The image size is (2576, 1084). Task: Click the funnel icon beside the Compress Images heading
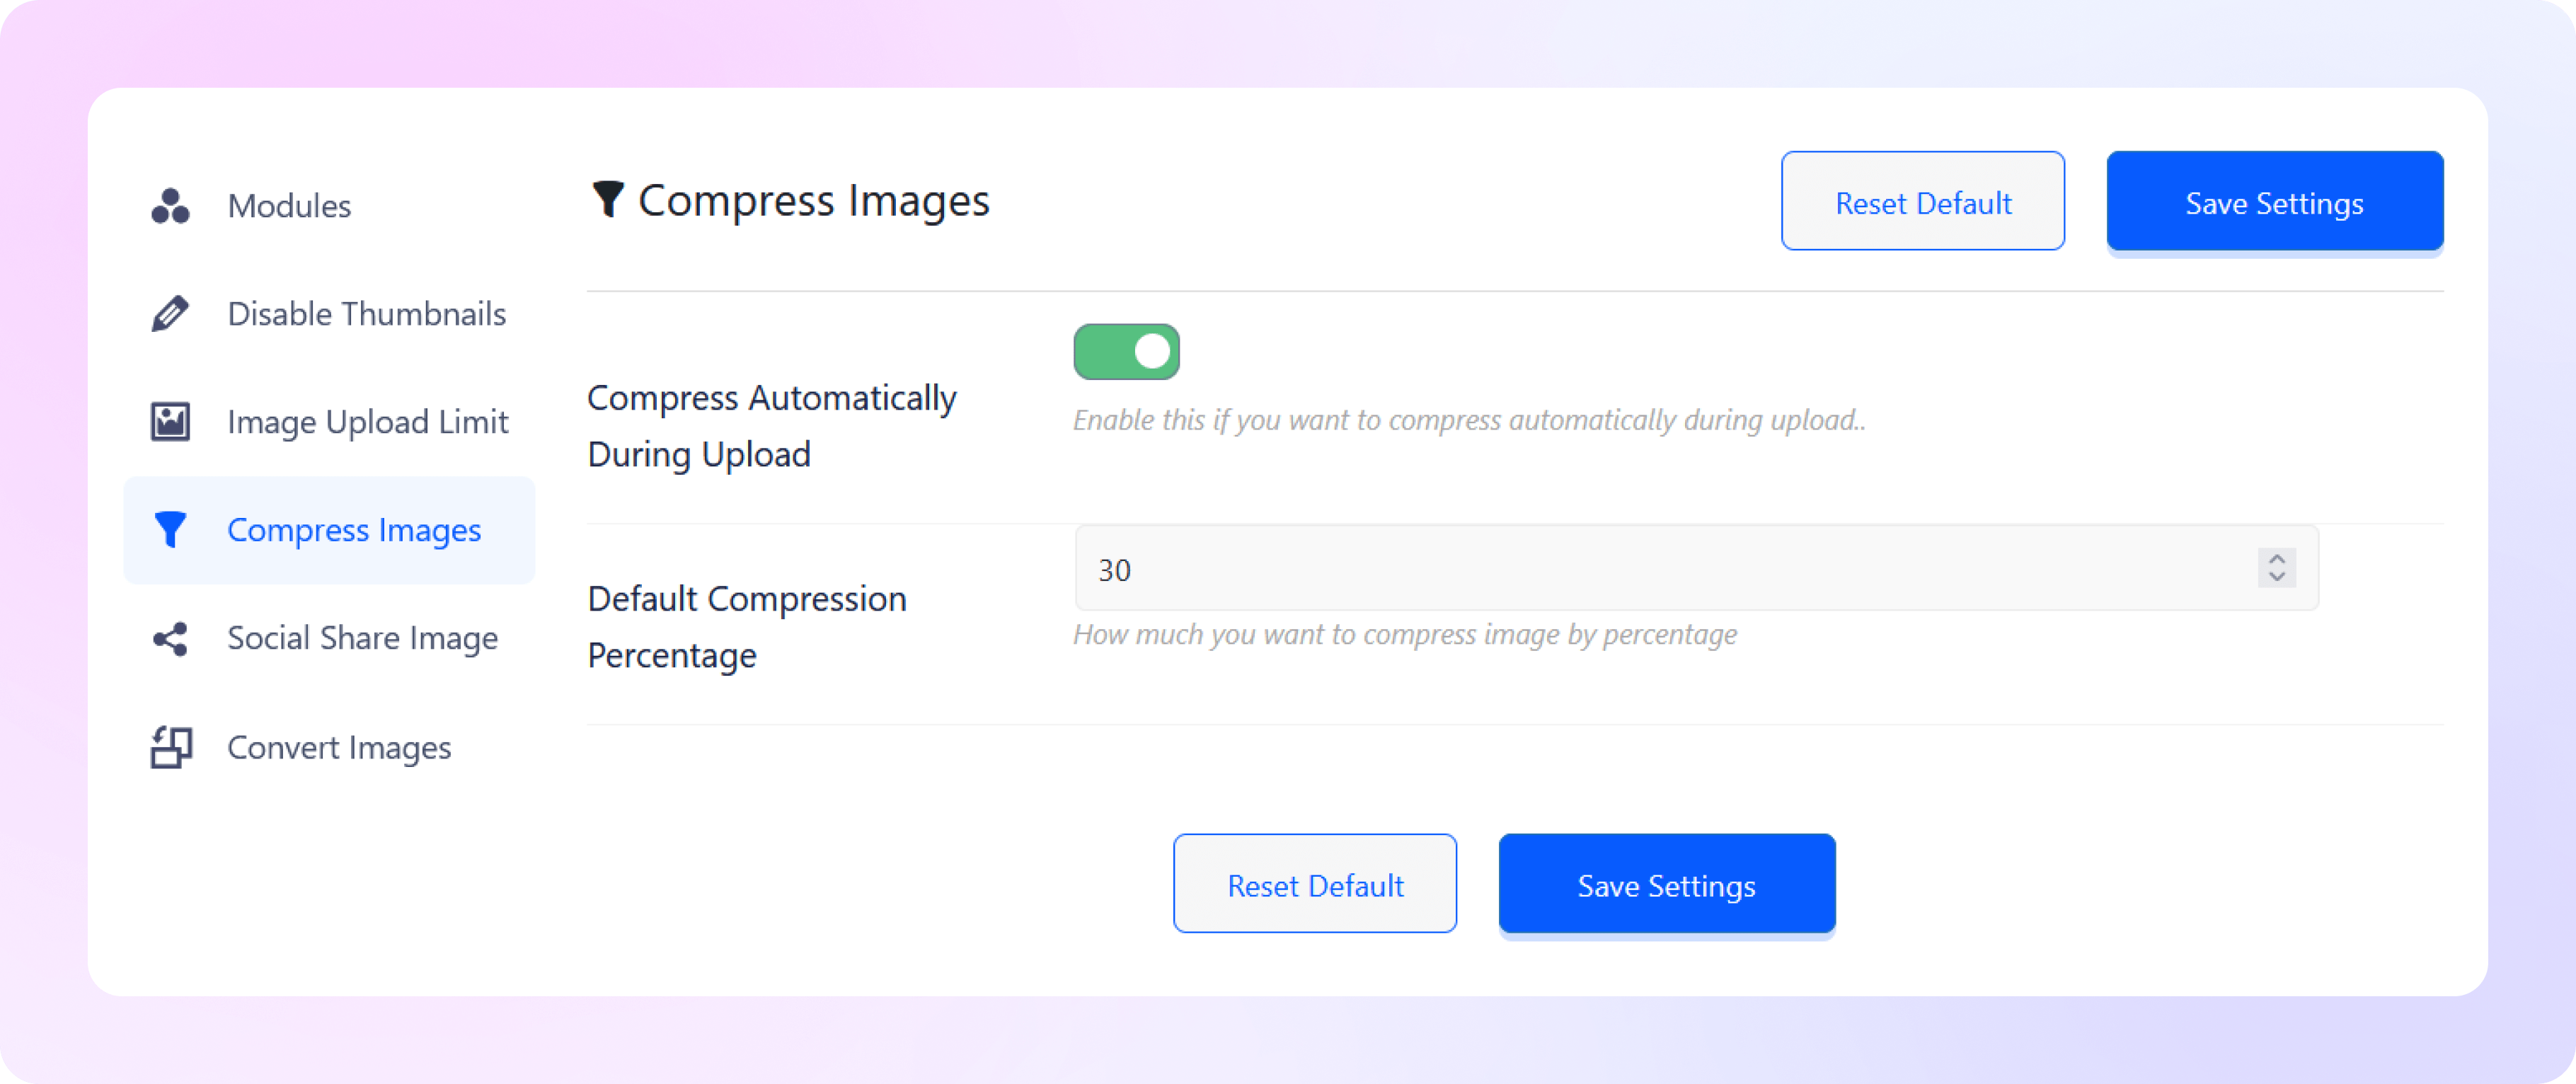[x=608, y=199]
